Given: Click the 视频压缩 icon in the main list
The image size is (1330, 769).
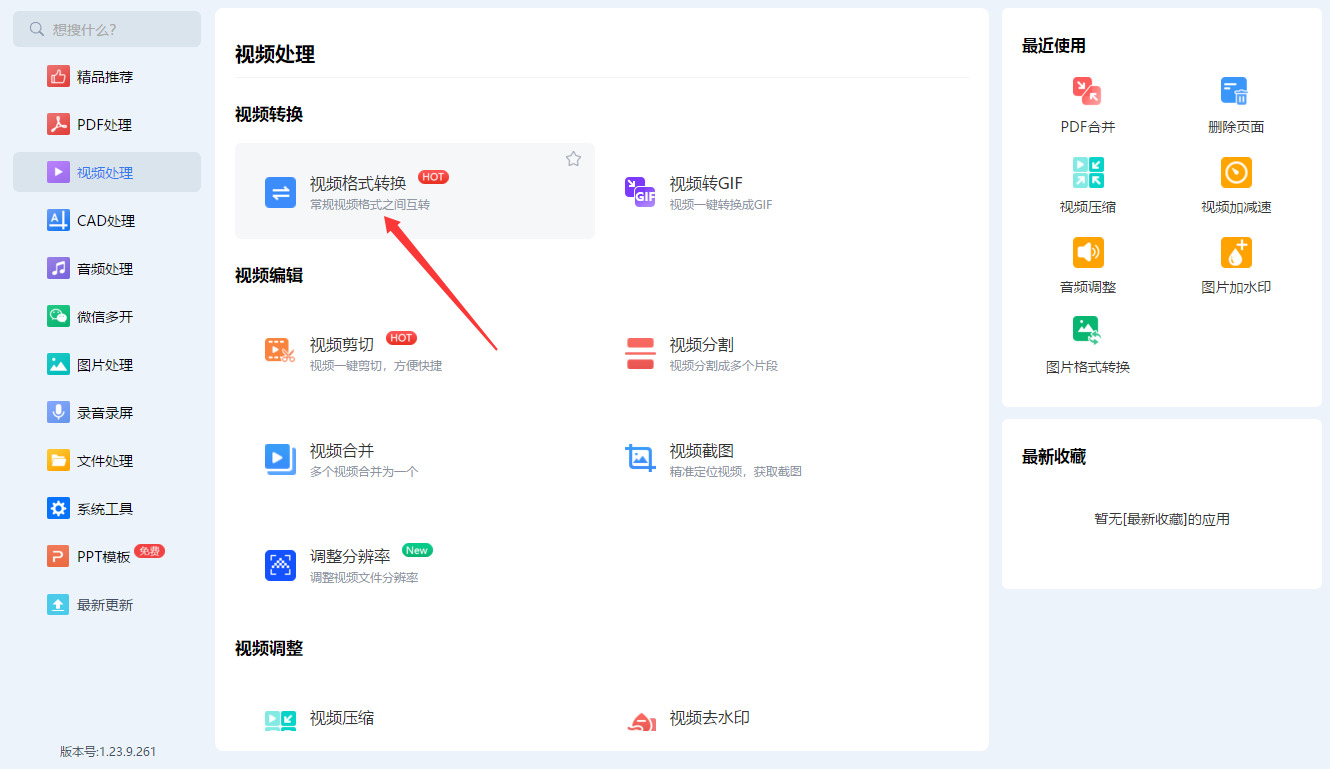Looking at the screenshot, I should click(280, 720).
